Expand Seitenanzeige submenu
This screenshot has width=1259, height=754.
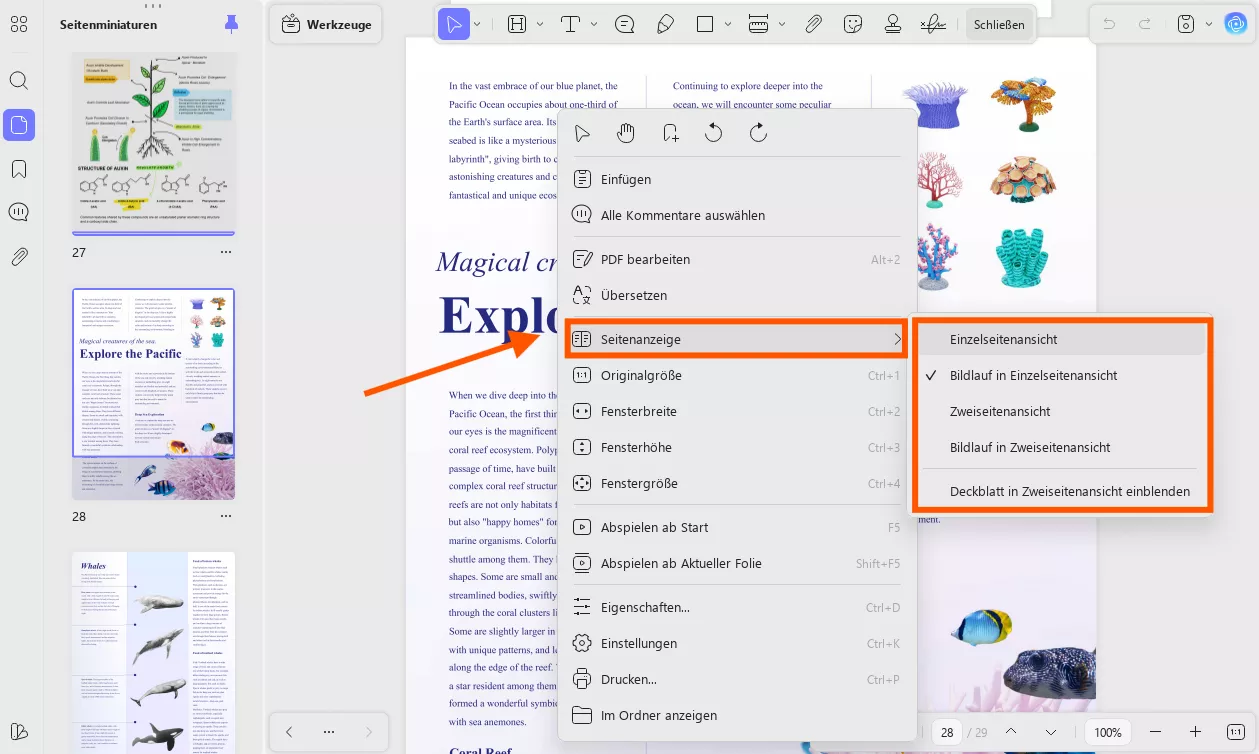tap(736, 339)
